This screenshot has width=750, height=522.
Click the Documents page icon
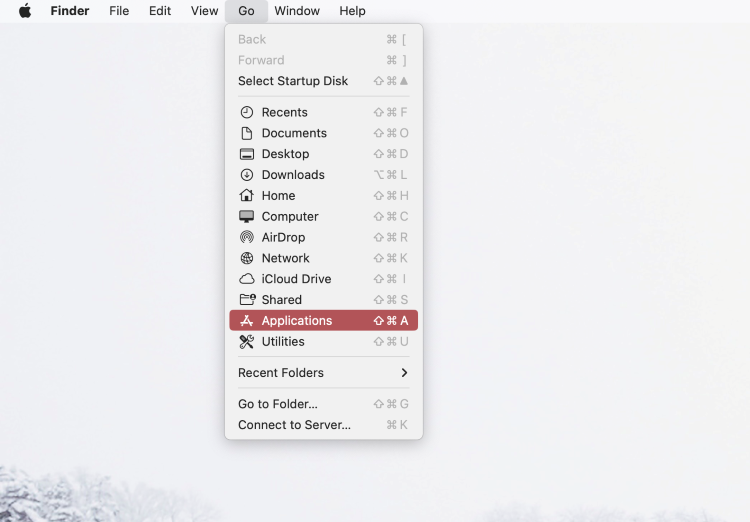point(247,133)
